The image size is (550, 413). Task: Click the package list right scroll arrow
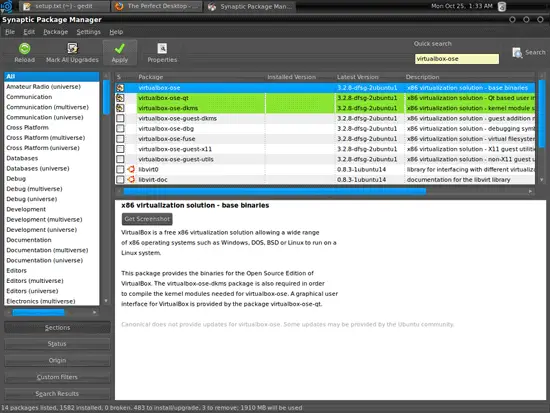click(x=530, y=191)
